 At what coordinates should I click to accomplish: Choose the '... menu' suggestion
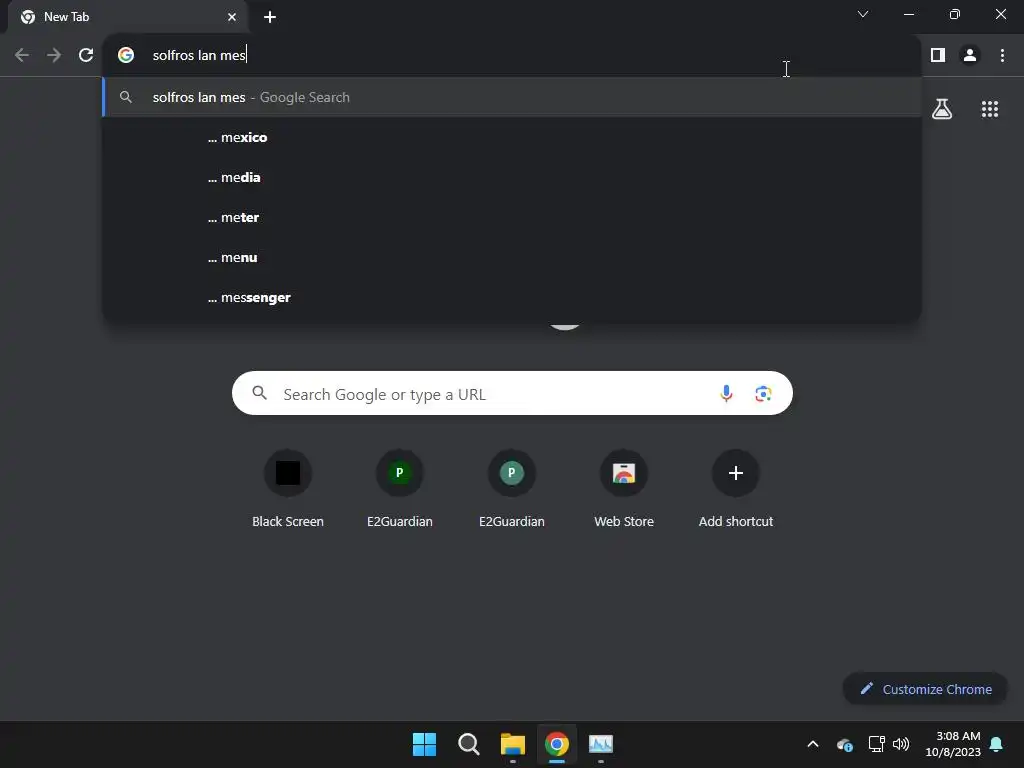pyautogui.click(x=512, y=257)
